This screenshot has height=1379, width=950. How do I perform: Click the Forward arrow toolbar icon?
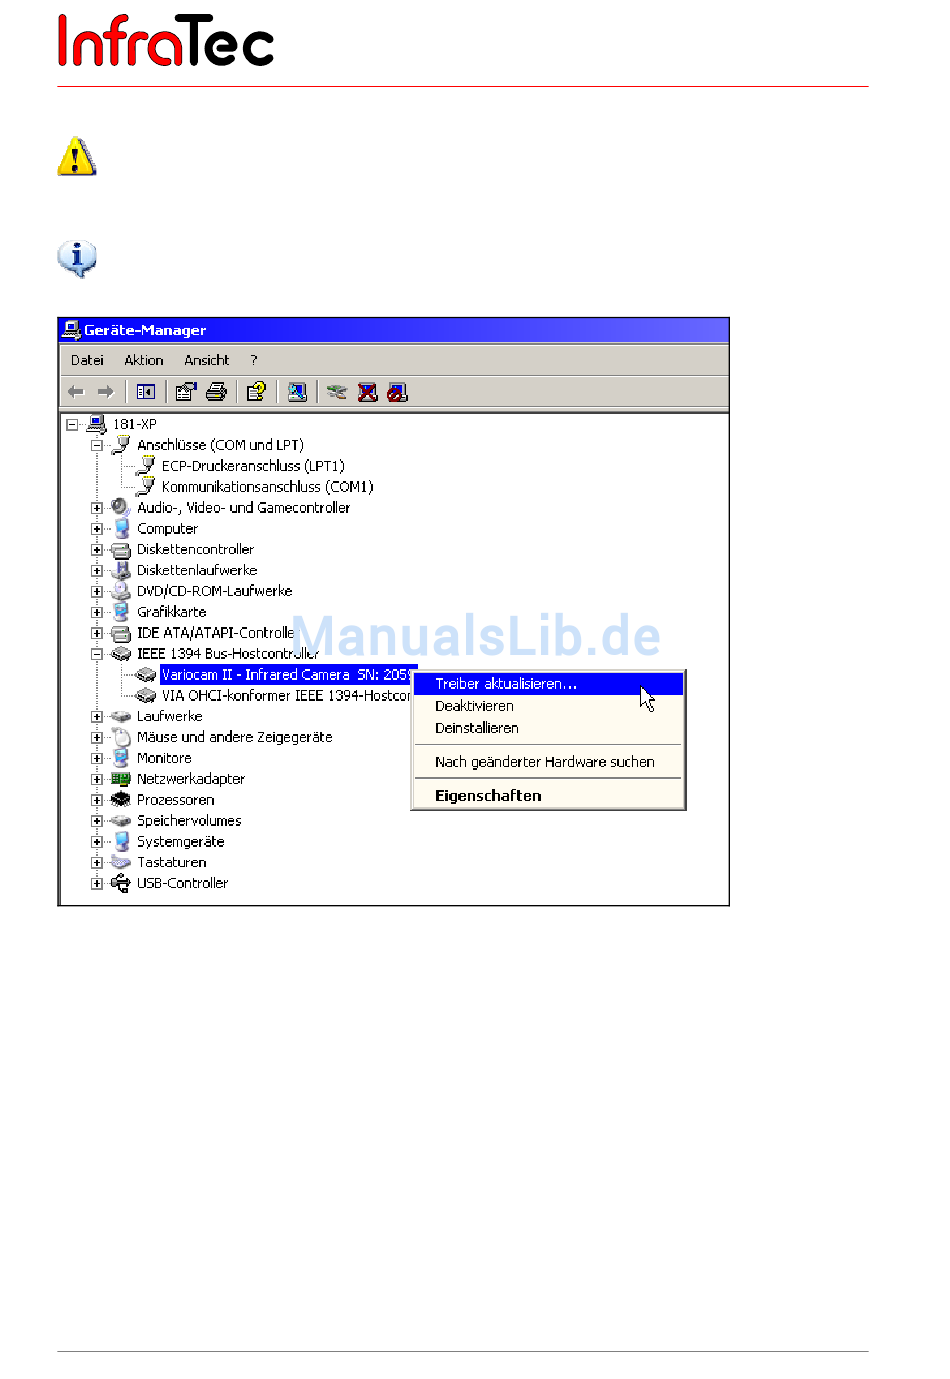[x=105, y=392]
